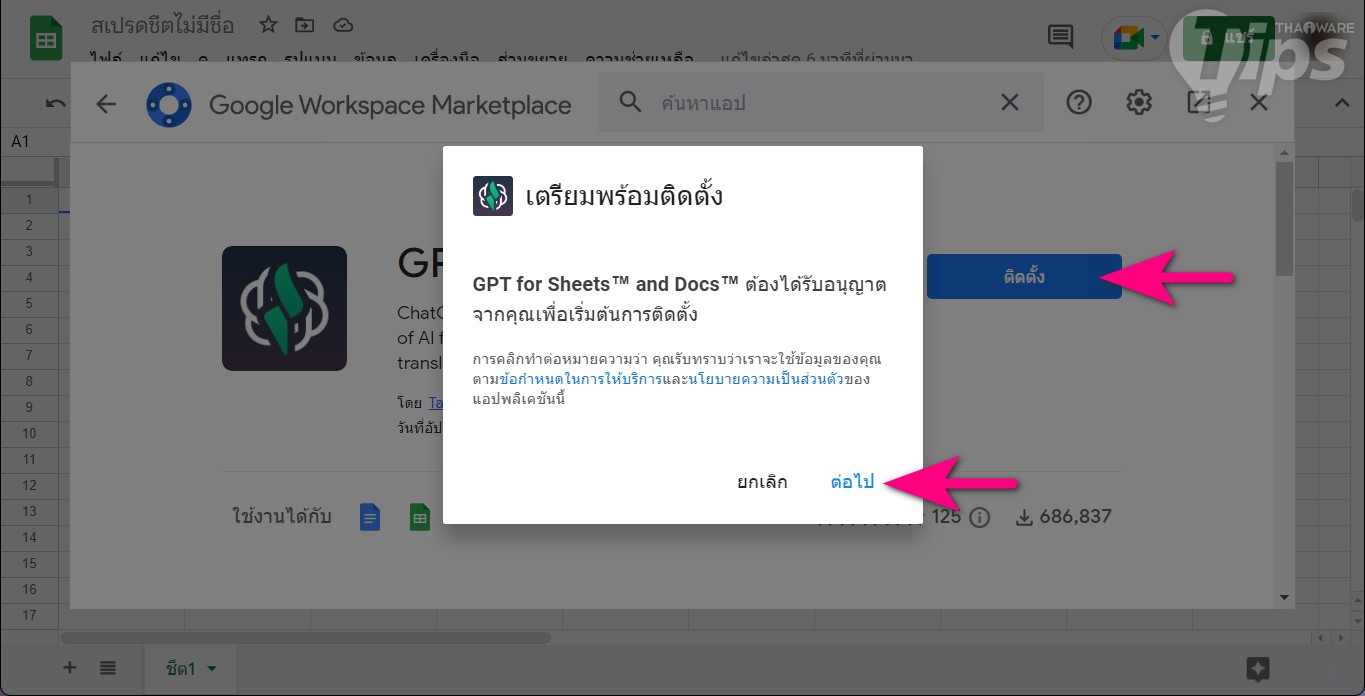Click the Undo arrow in Sheets toolbar
This screenshot has height=696, width=1365.
point(56,103)
